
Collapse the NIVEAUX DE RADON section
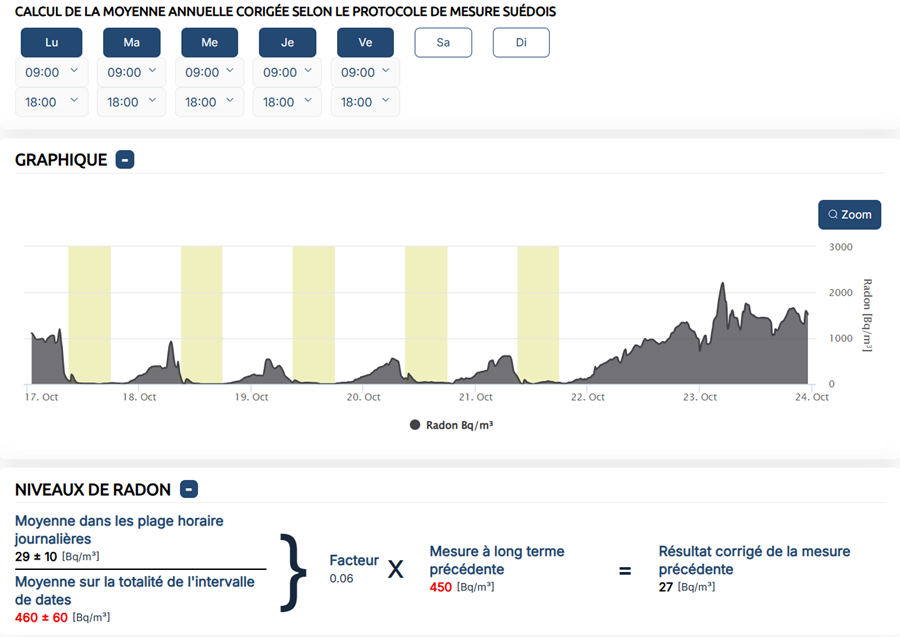(x=189, y=489)
